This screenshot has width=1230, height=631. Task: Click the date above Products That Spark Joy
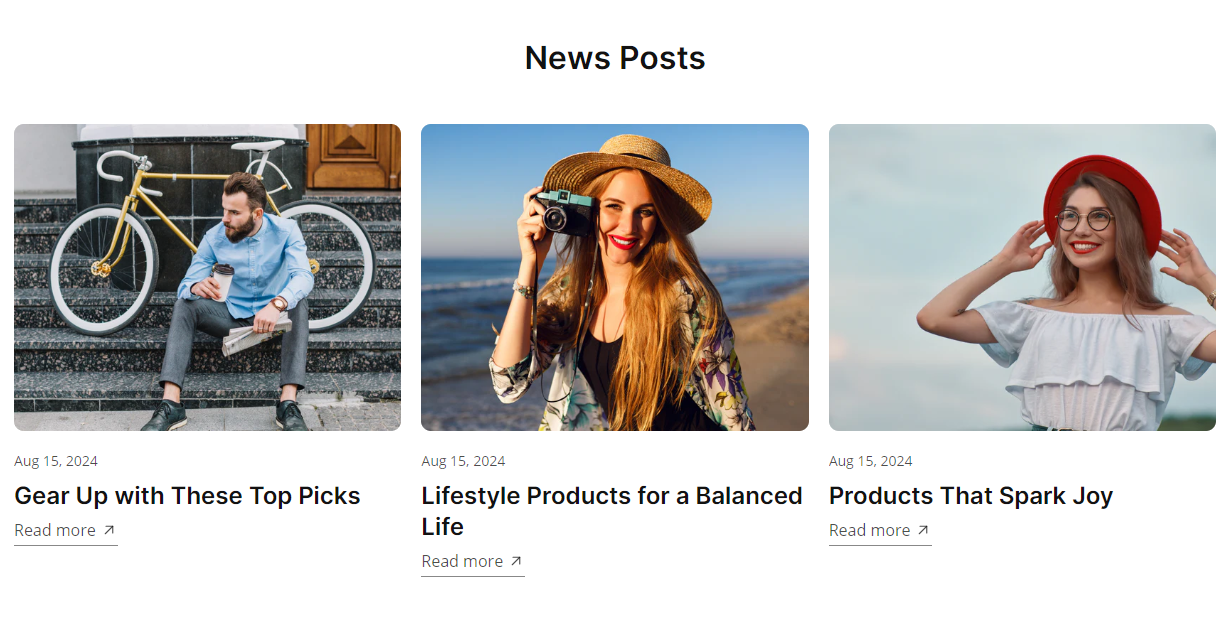[870, 461]
